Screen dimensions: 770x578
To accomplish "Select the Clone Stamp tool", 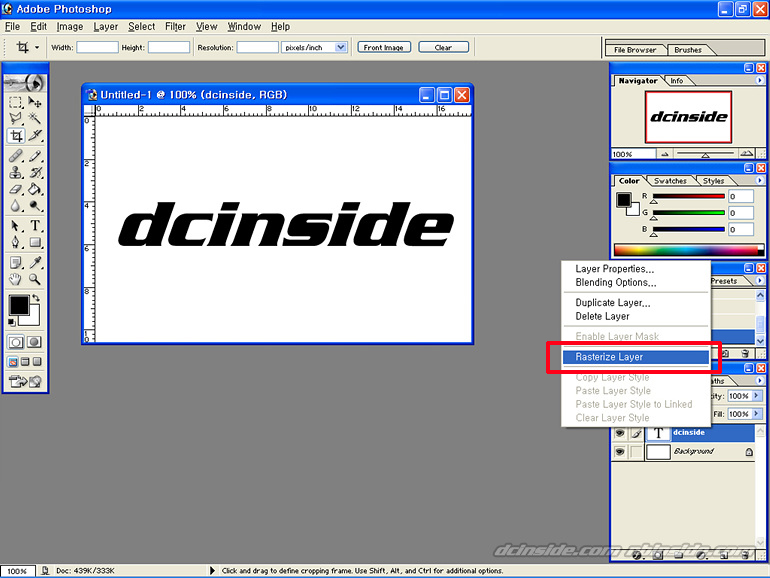I will (x=15, y=172).
